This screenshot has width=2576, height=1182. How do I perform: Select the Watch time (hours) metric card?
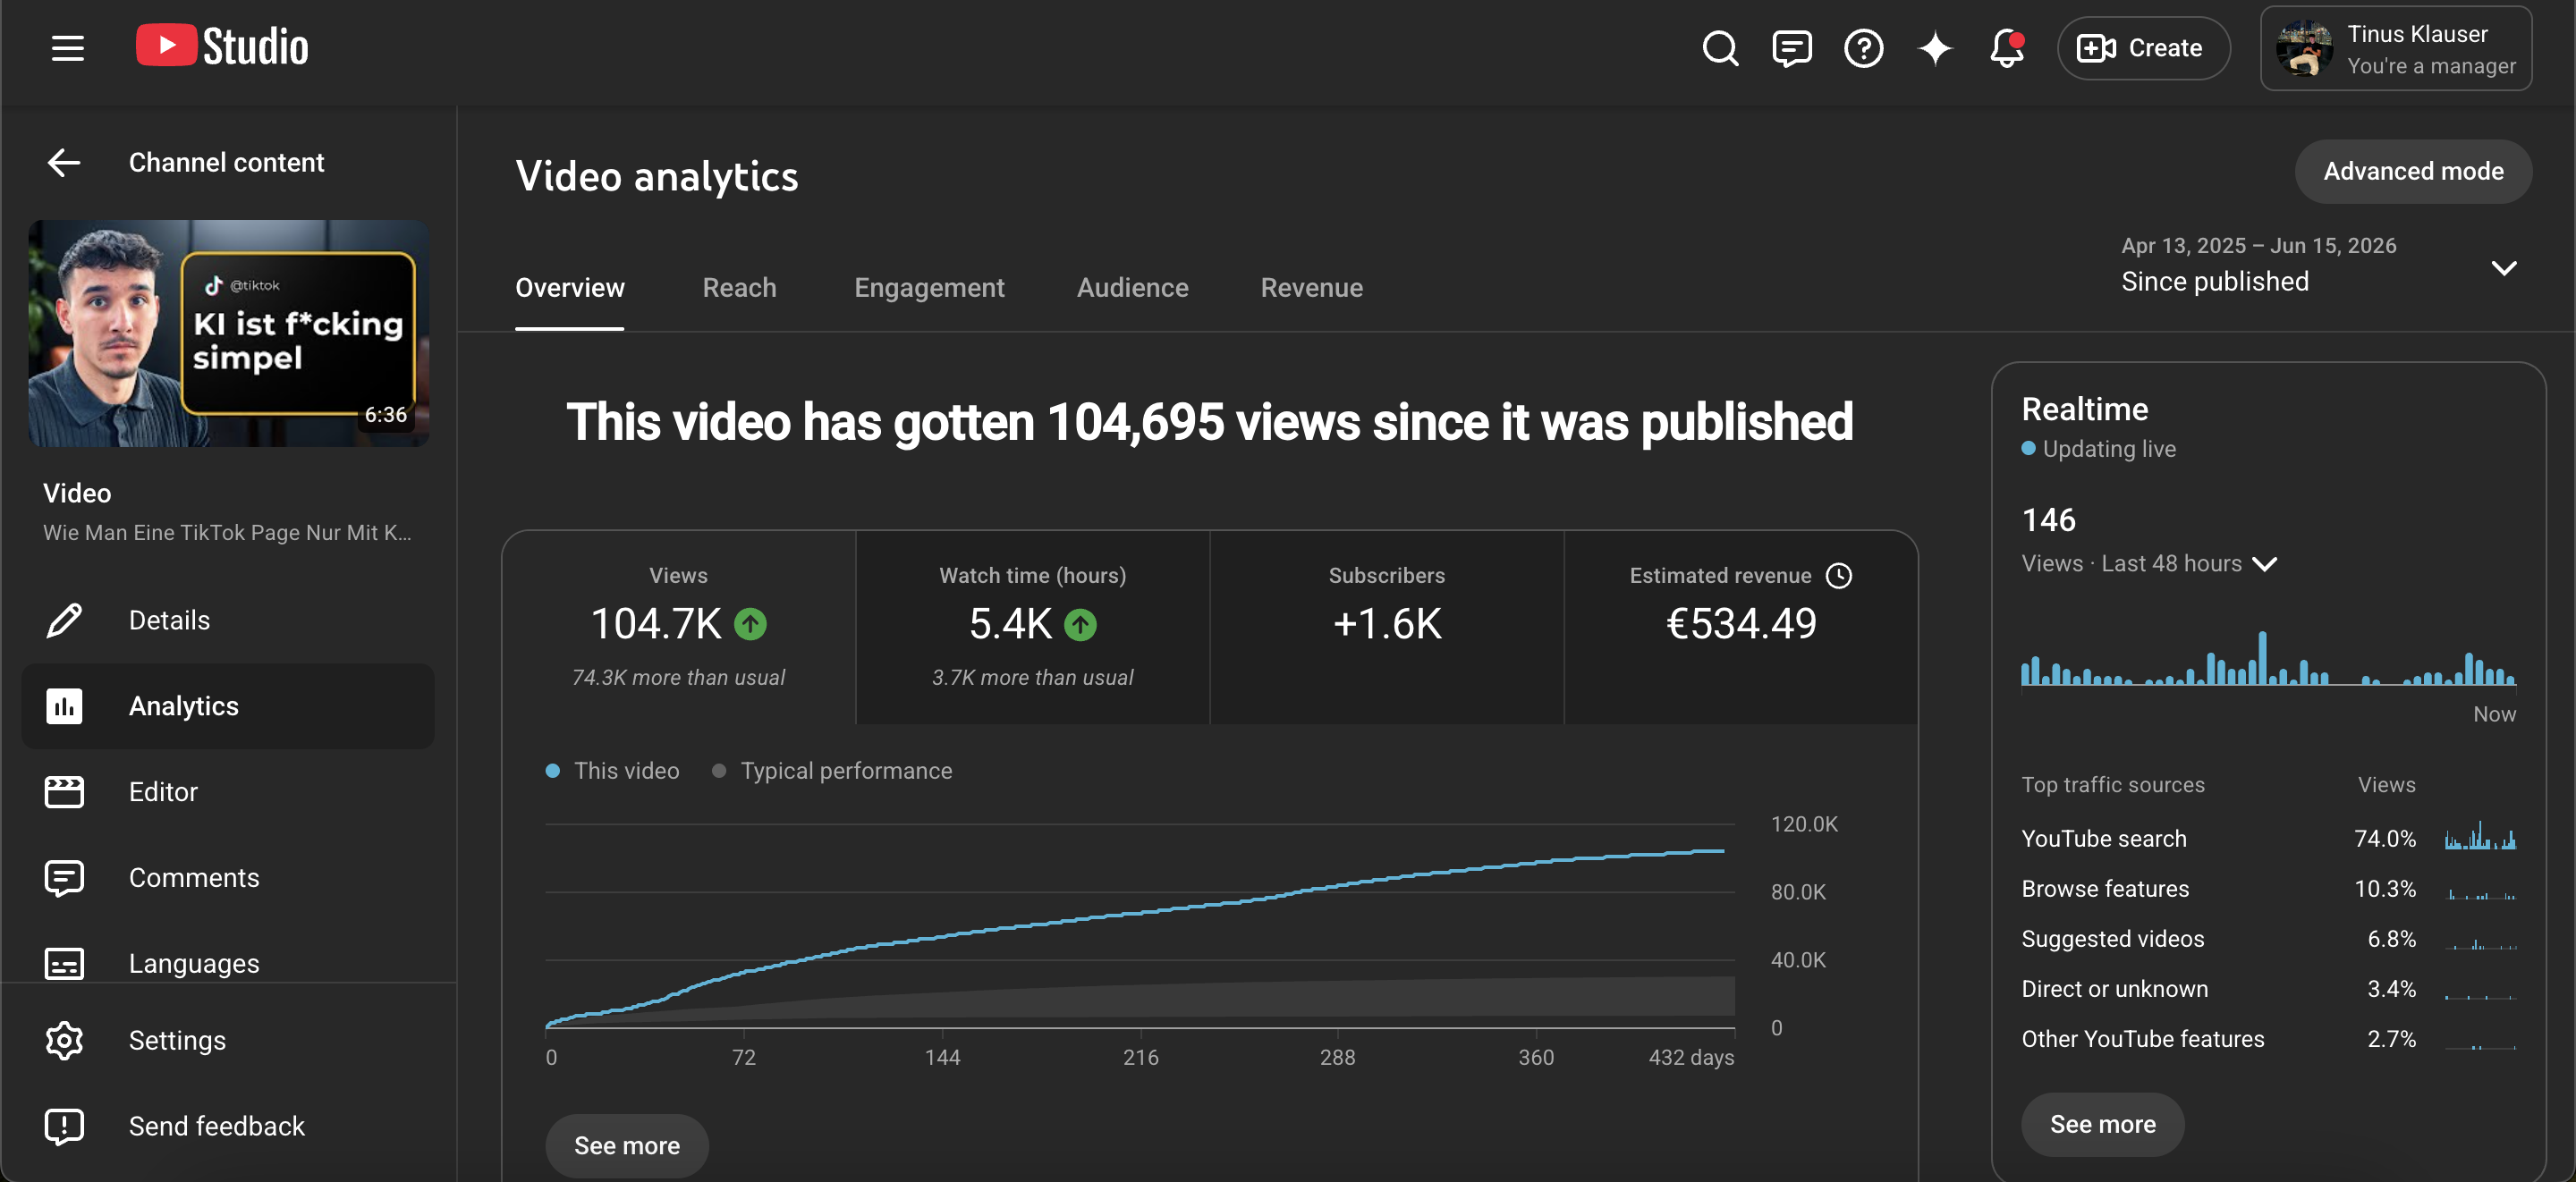(1032, 627)
